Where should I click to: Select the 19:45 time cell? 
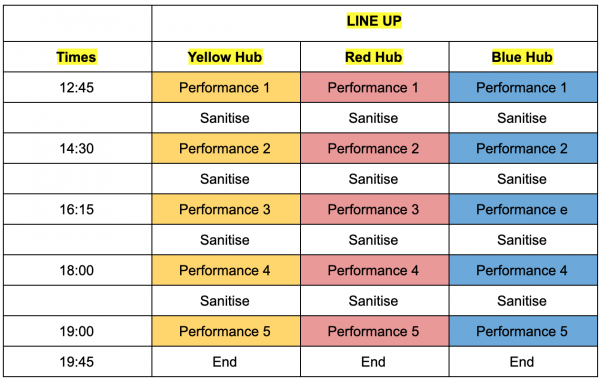(77, 362)
